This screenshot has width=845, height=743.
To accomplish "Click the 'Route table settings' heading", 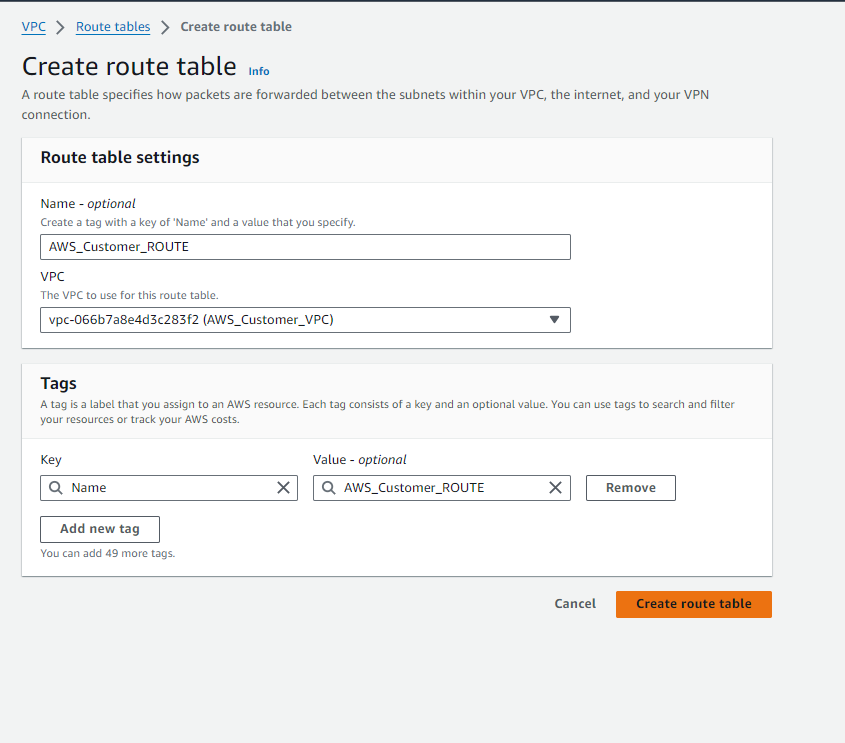I will pyautogui.click(x=120, y=157).
